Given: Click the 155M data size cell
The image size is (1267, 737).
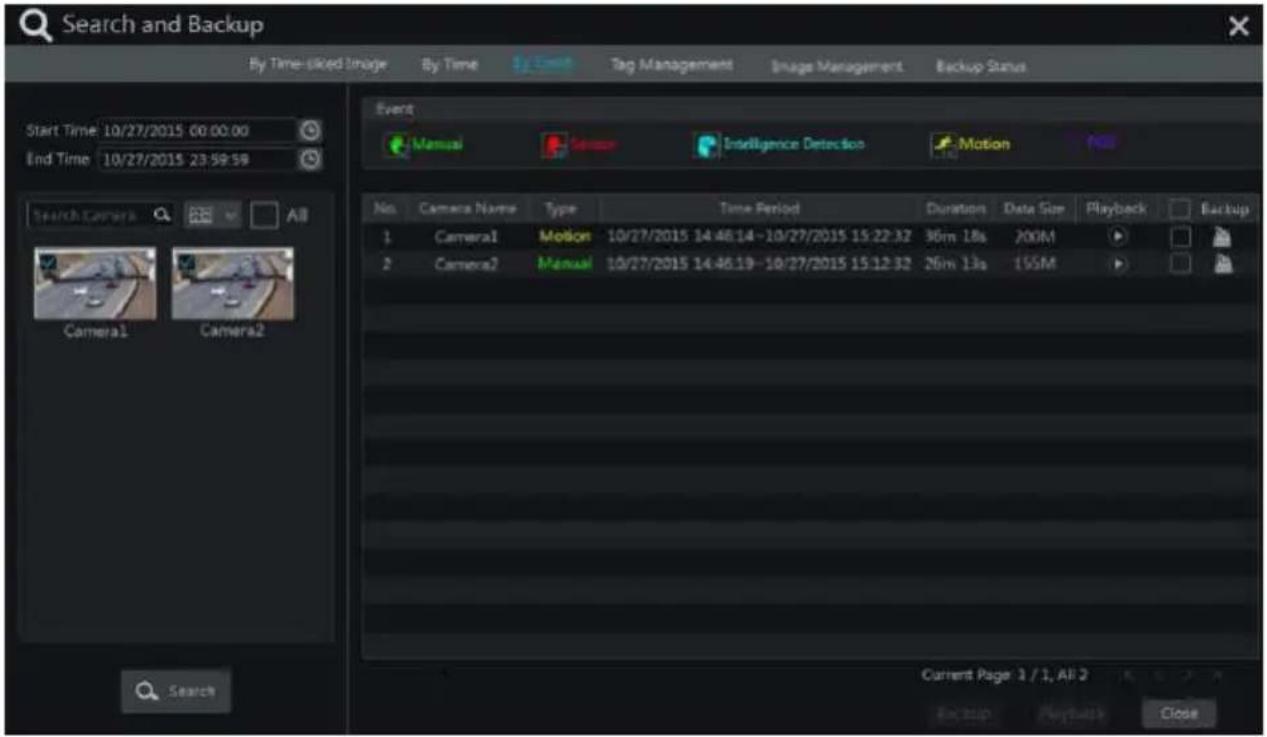Looking at the screenshot, I should coord(1034,264).
